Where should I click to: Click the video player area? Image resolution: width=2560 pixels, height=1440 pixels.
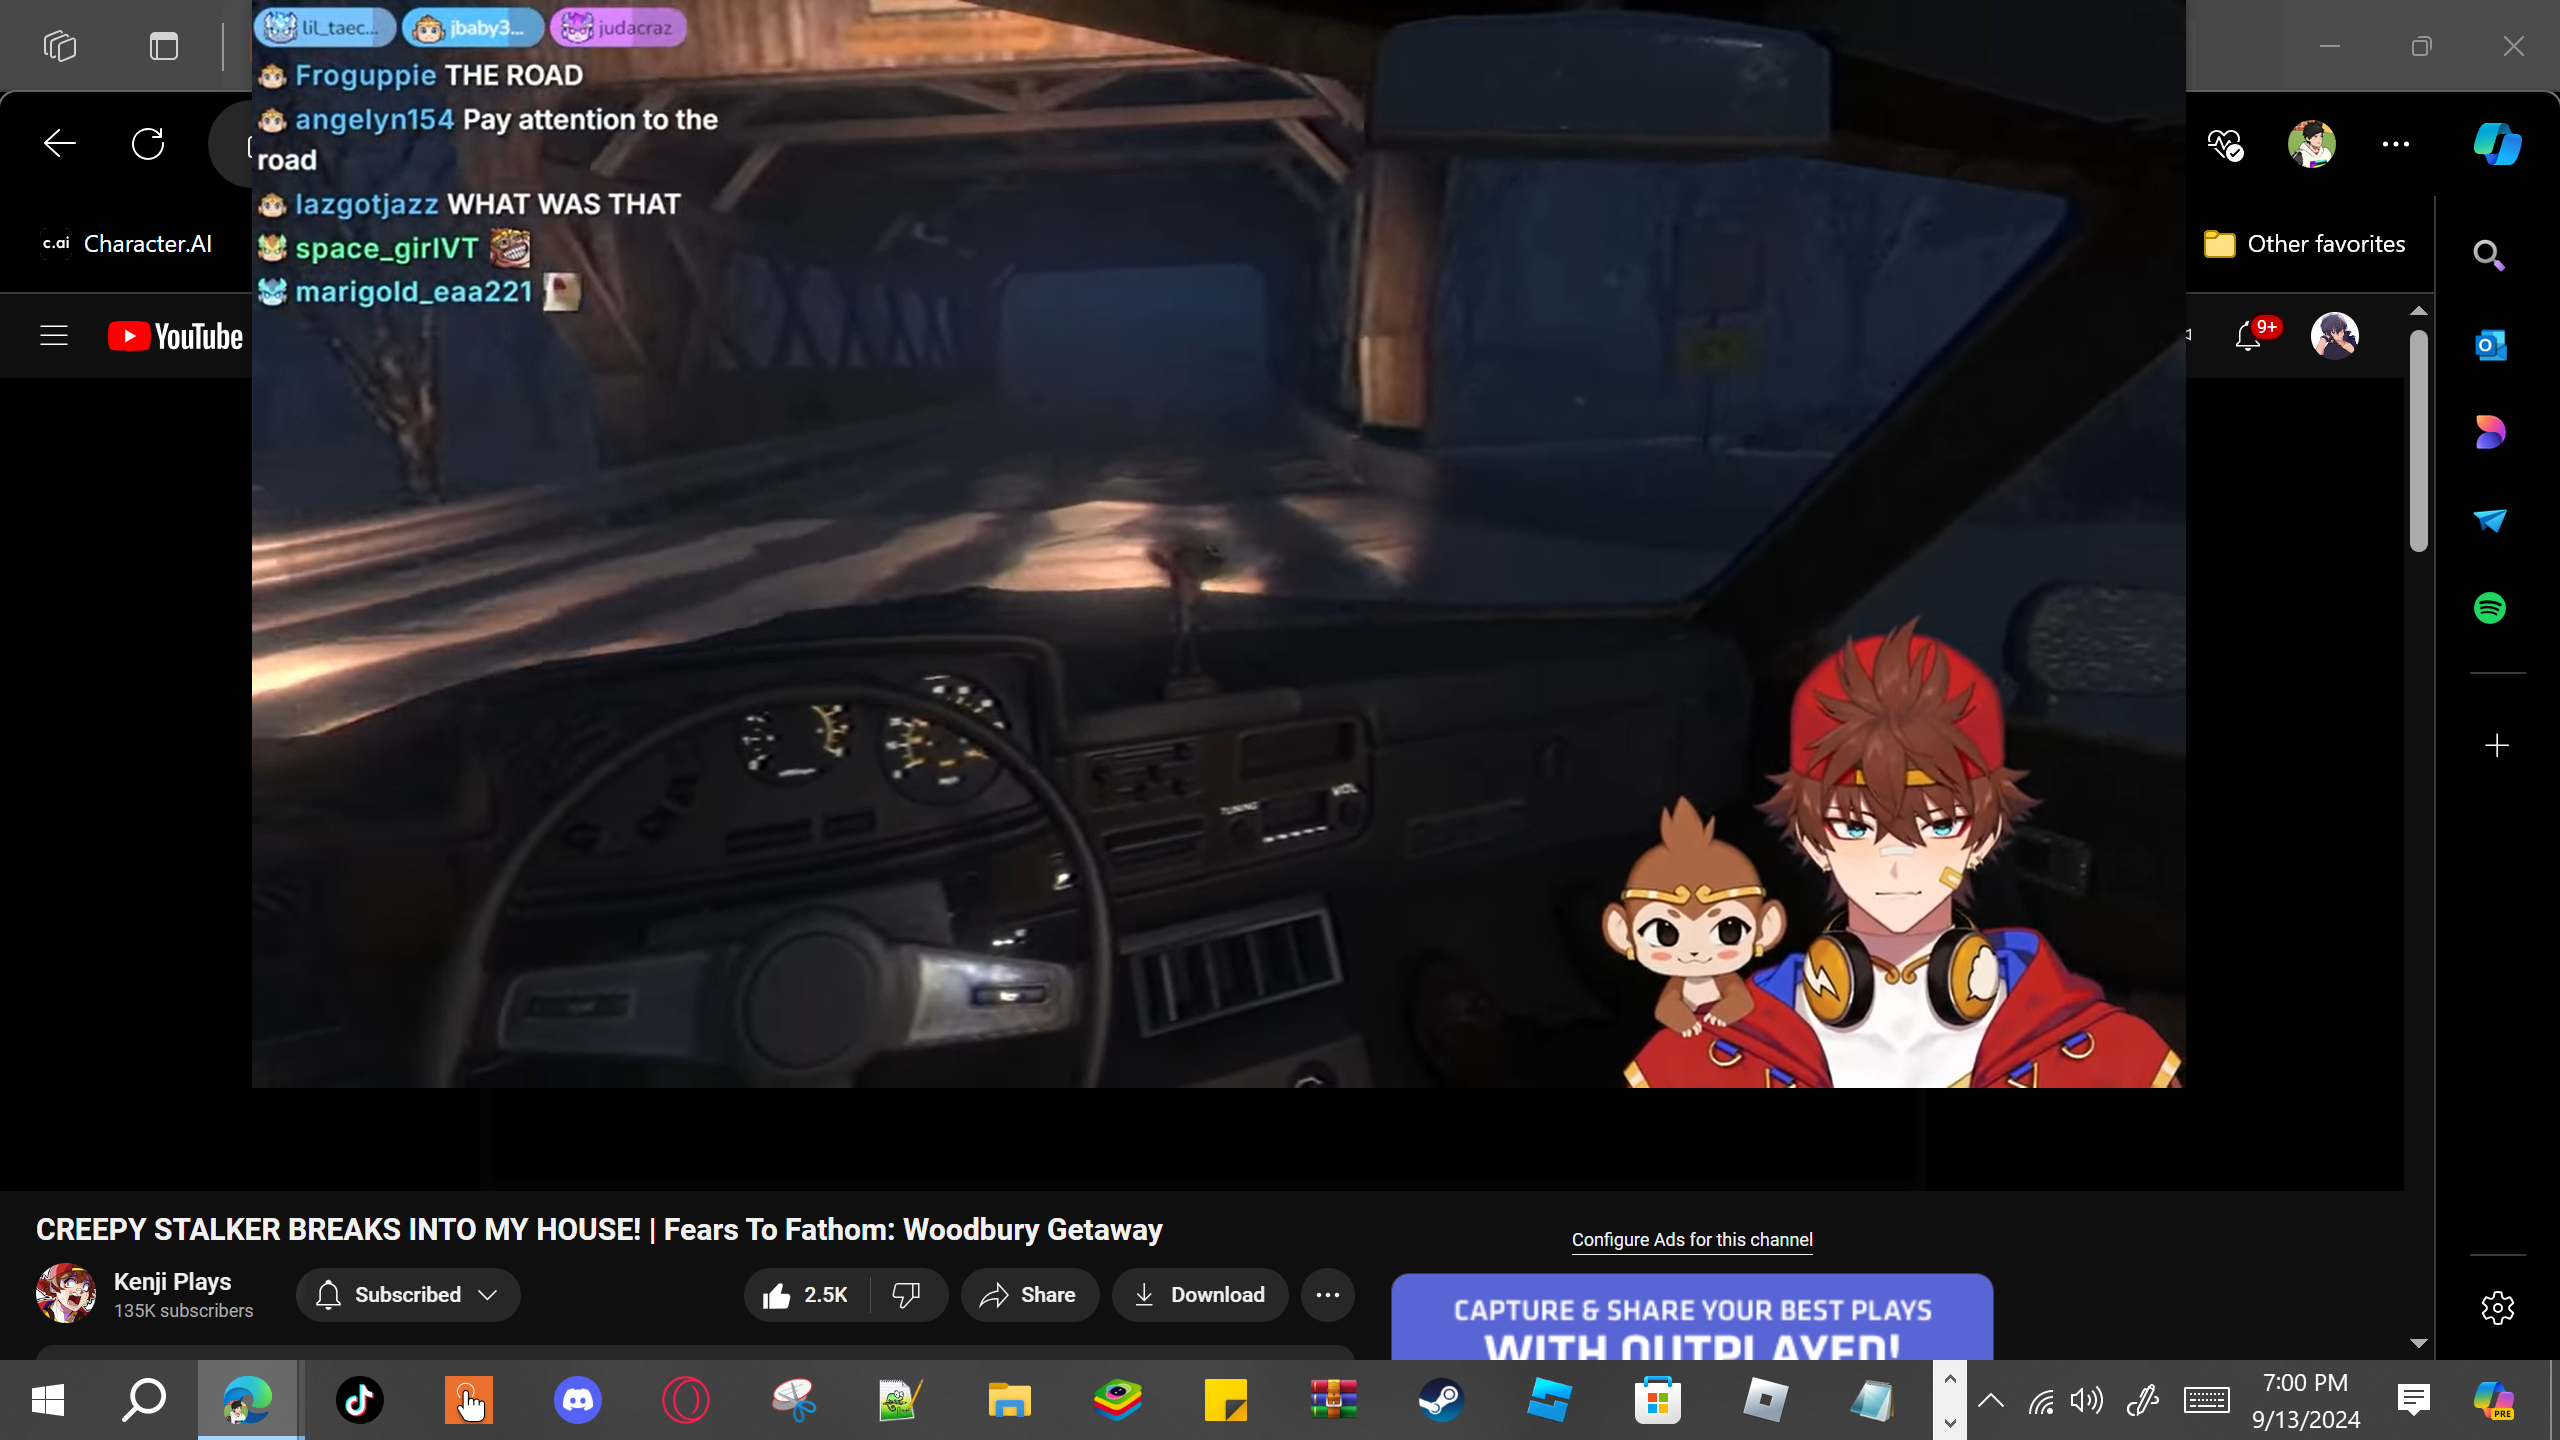[x=1218, y=544]
